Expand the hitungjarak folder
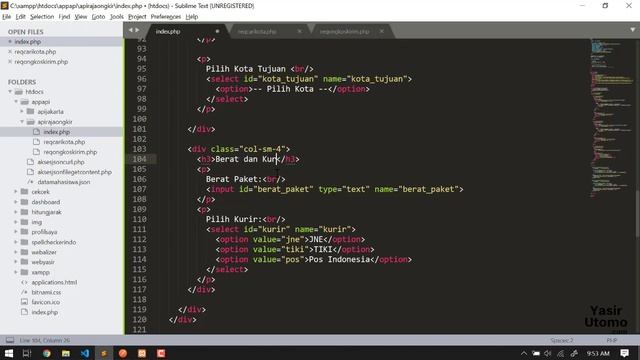Viewport: 640px width, 360px height. coord(16,212)
